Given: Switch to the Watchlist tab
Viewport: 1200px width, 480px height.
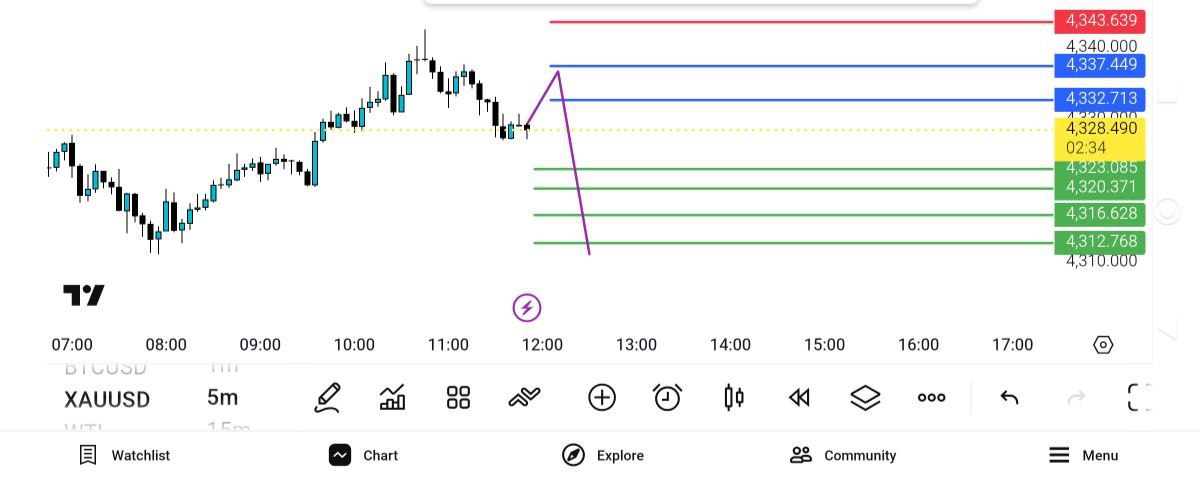Looking at the screenshot, I should pyautogui.click(x=124, y=456).
